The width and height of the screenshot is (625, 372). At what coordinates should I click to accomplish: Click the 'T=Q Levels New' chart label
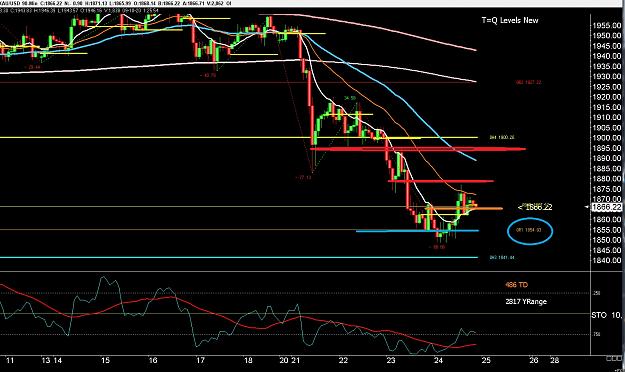(510, 20)
